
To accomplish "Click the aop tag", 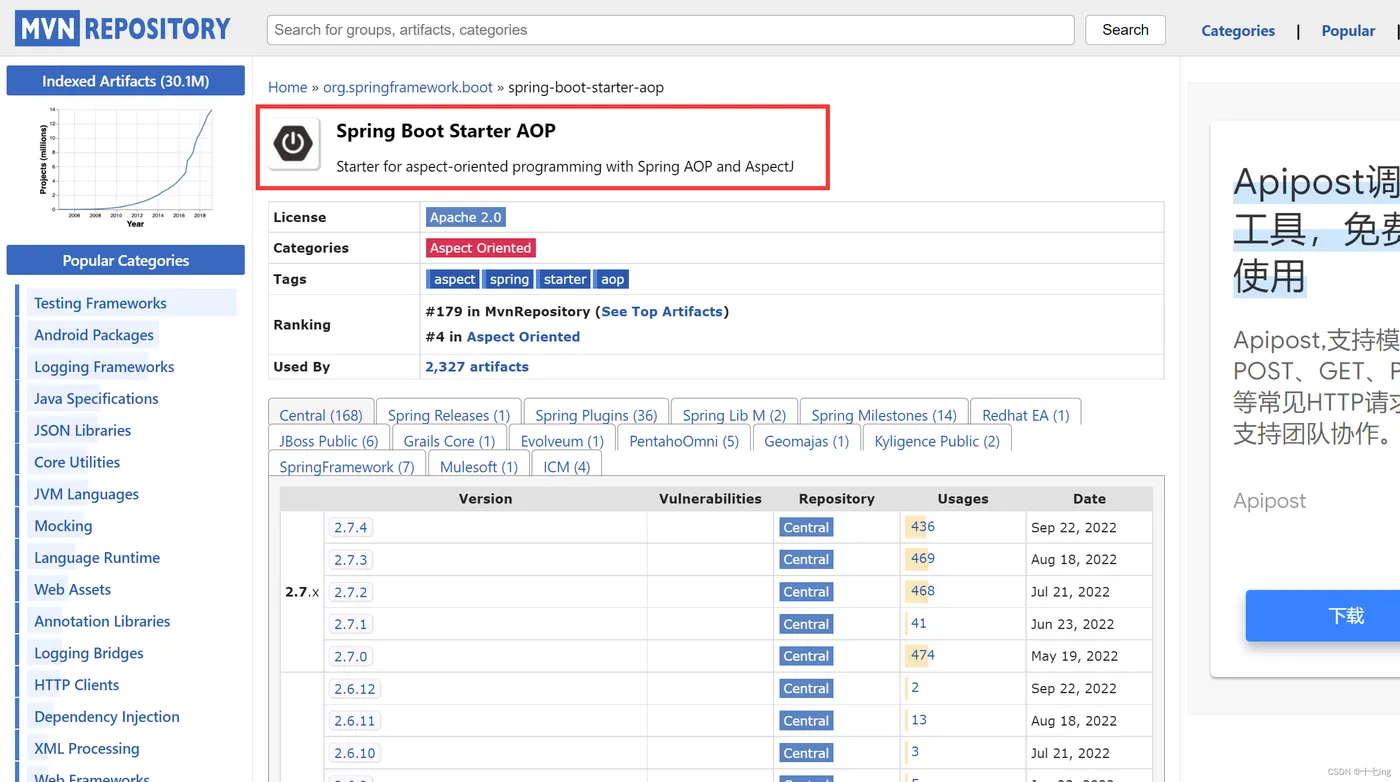I will point(612,279).
